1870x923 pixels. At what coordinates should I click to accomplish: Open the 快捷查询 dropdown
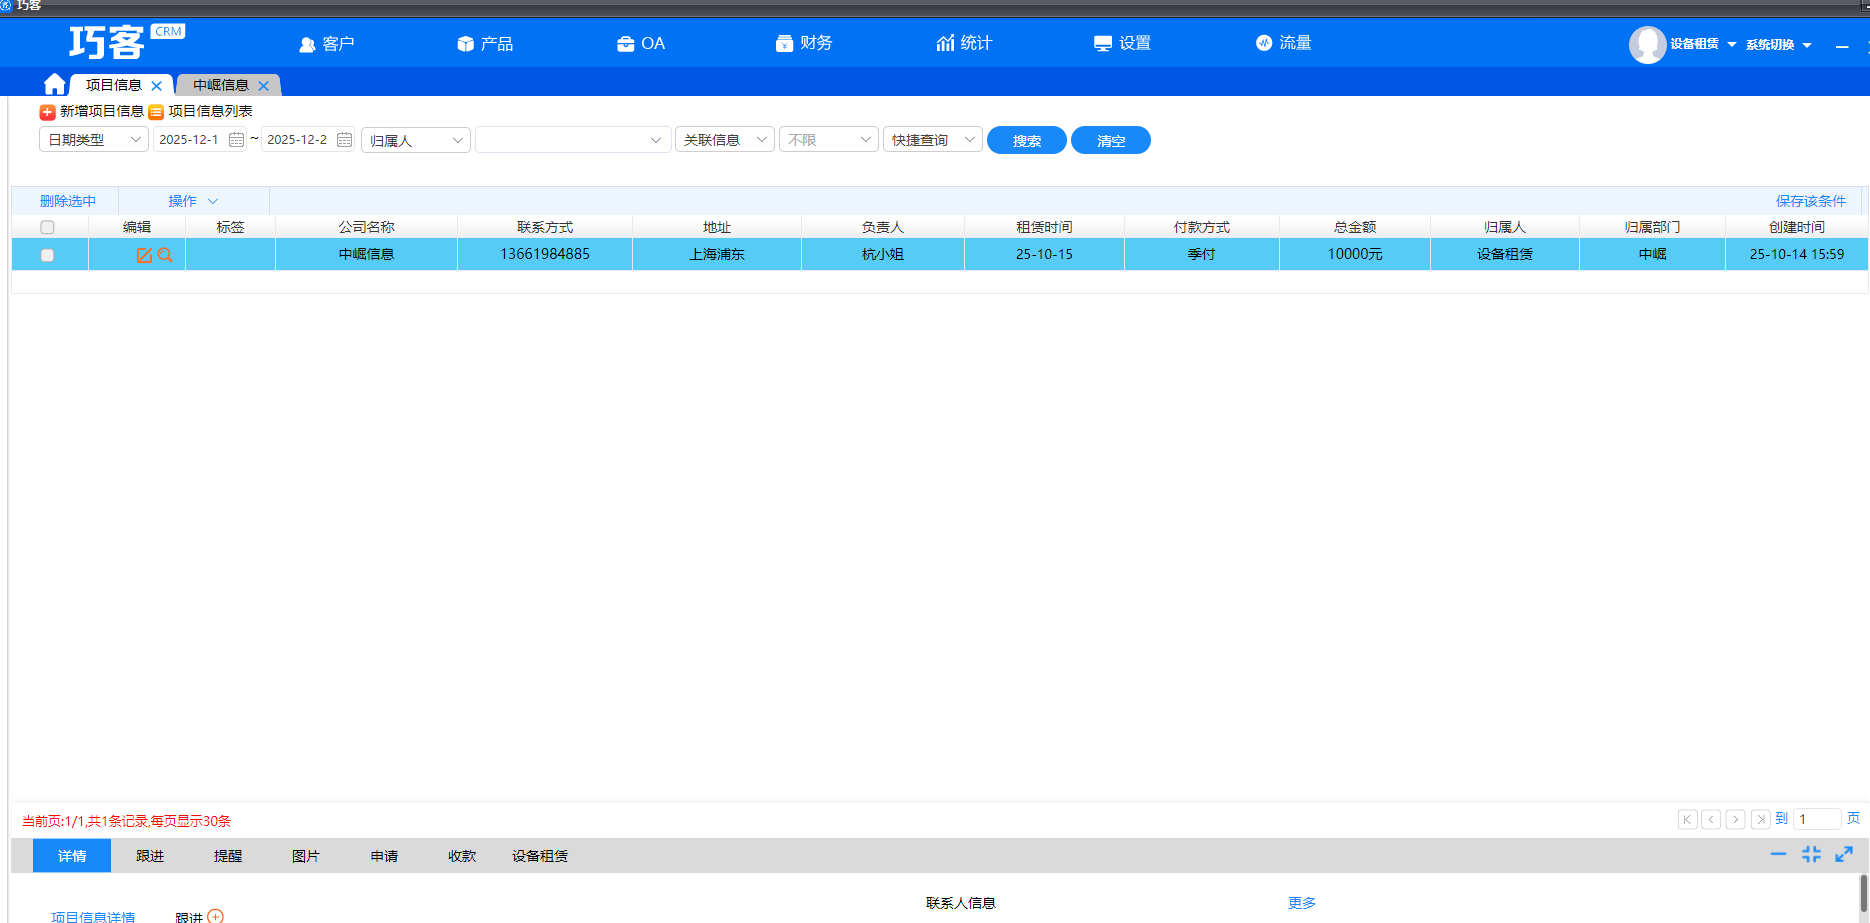tap(932, 140)
